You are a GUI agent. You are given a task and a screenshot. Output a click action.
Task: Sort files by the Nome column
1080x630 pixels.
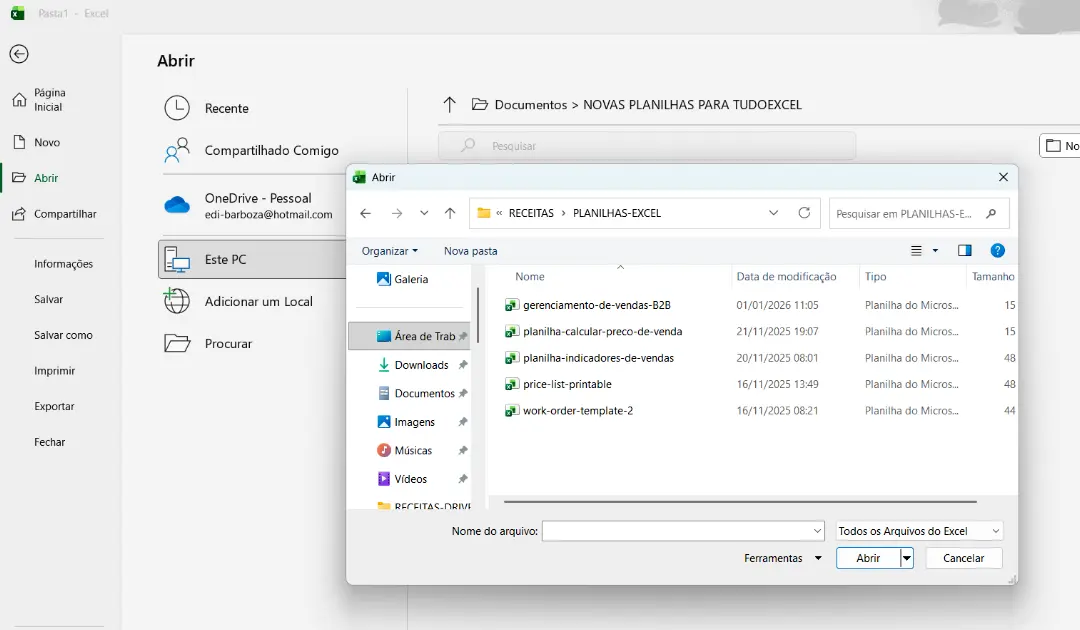[529, 276]
